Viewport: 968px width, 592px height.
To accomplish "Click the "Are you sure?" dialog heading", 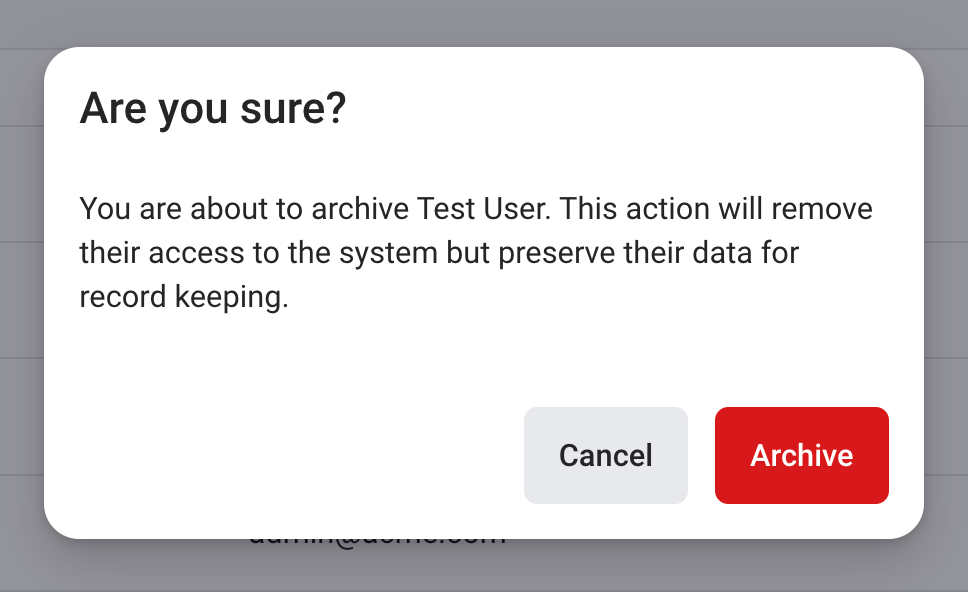I will [x=212, y=108].
